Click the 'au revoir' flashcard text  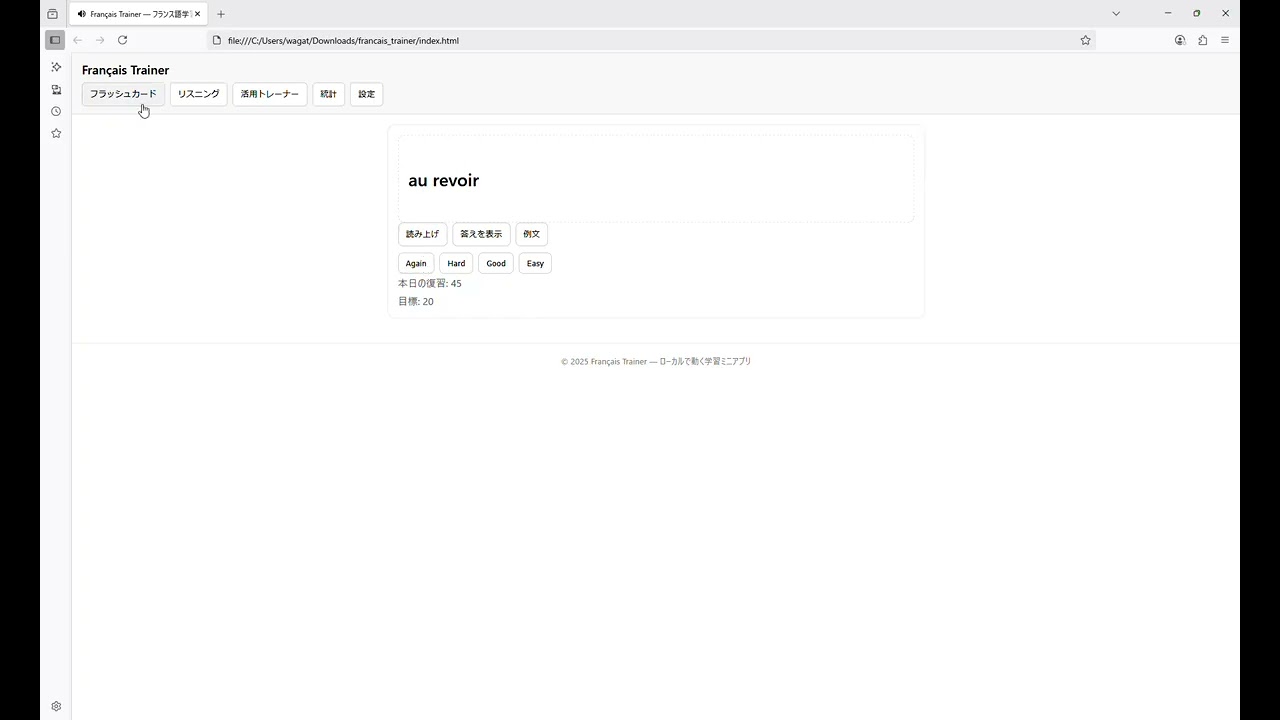[443, 180]
